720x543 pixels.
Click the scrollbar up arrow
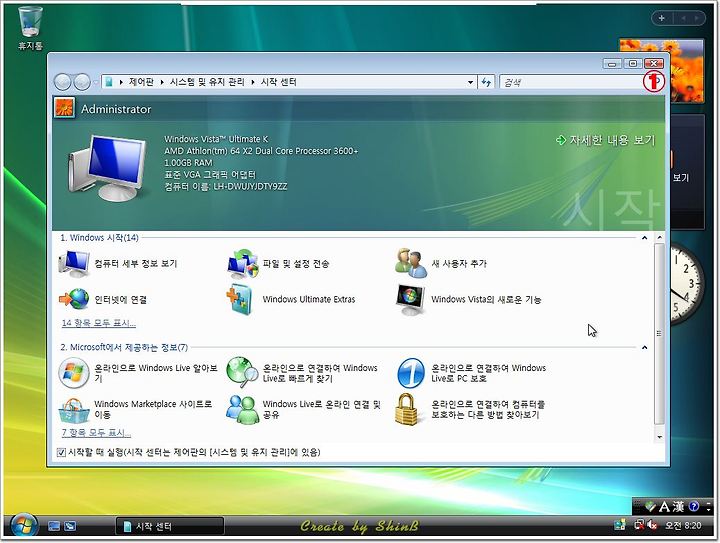click(x=659, y=238)
